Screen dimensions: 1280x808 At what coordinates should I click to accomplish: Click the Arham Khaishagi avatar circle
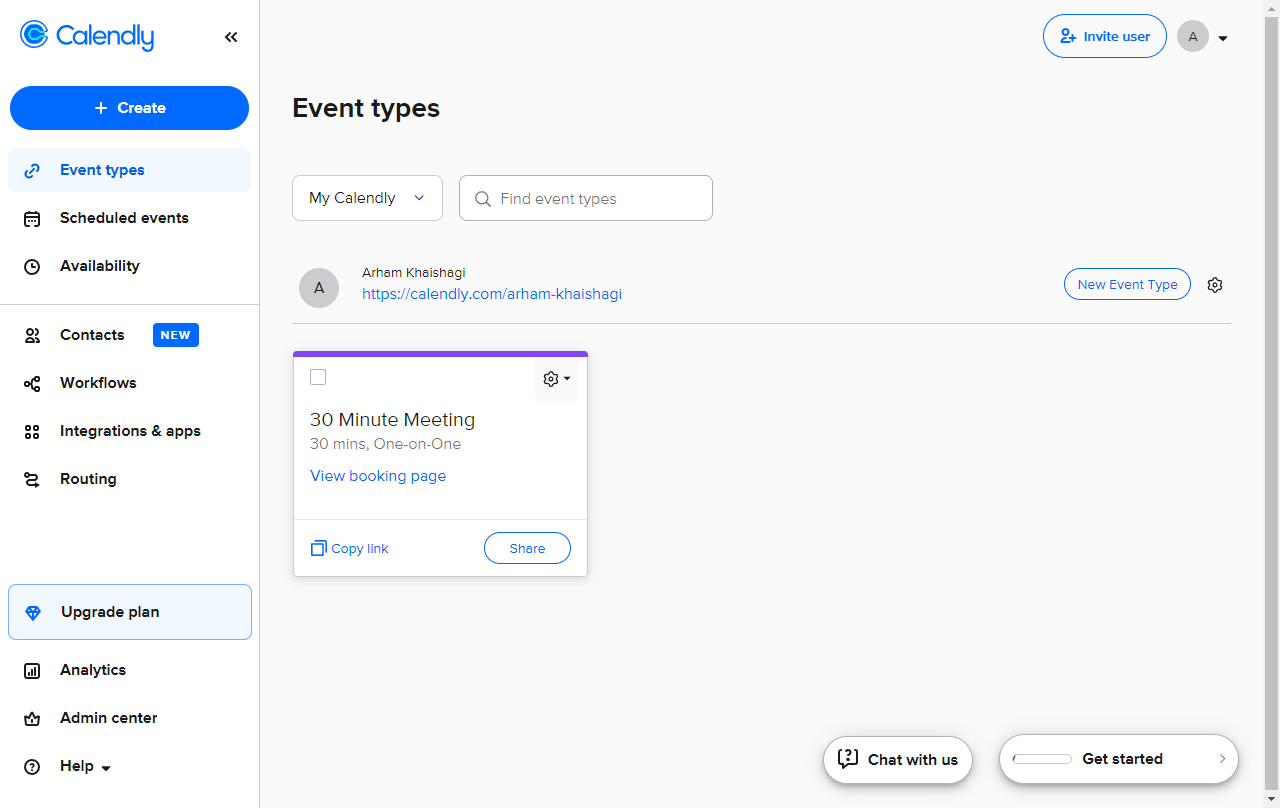click(x=319, y=288)
